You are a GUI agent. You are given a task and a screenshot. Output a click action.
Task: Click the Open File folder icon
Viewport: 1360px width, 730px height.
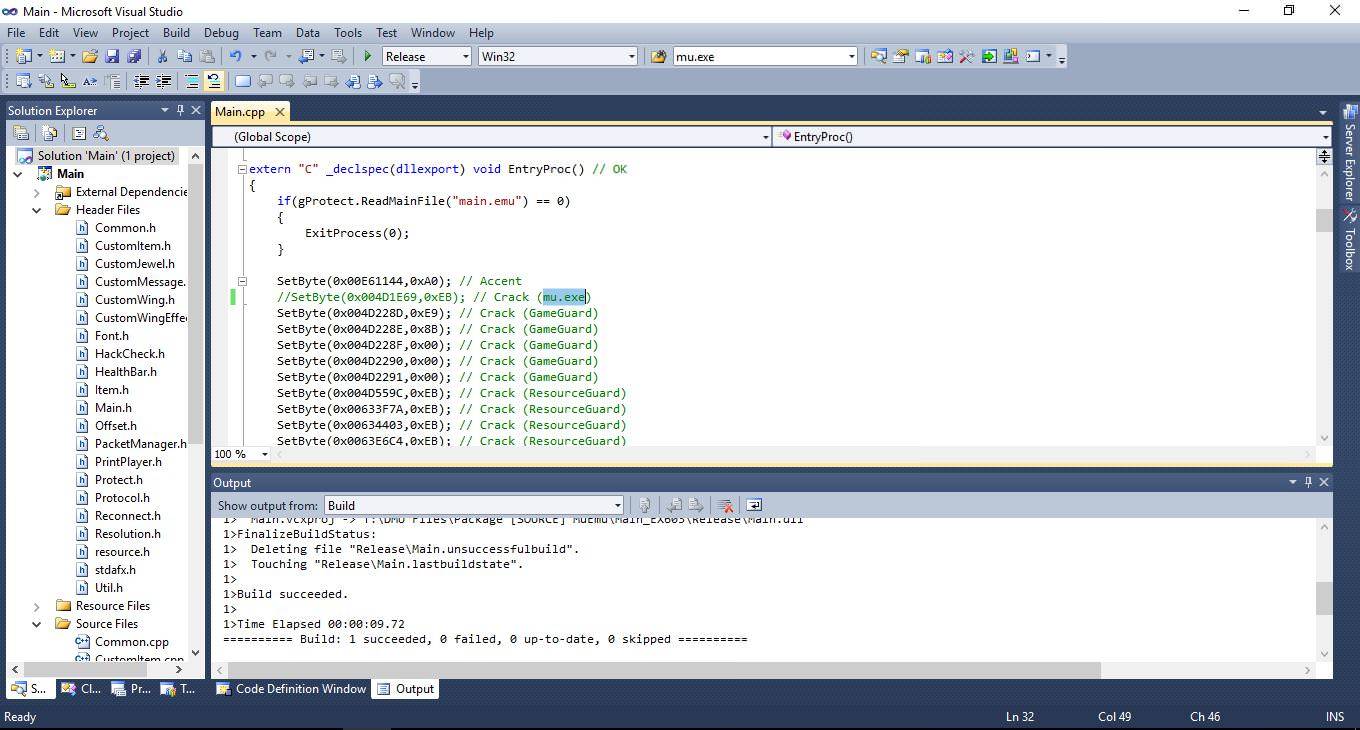coord(90,57)
